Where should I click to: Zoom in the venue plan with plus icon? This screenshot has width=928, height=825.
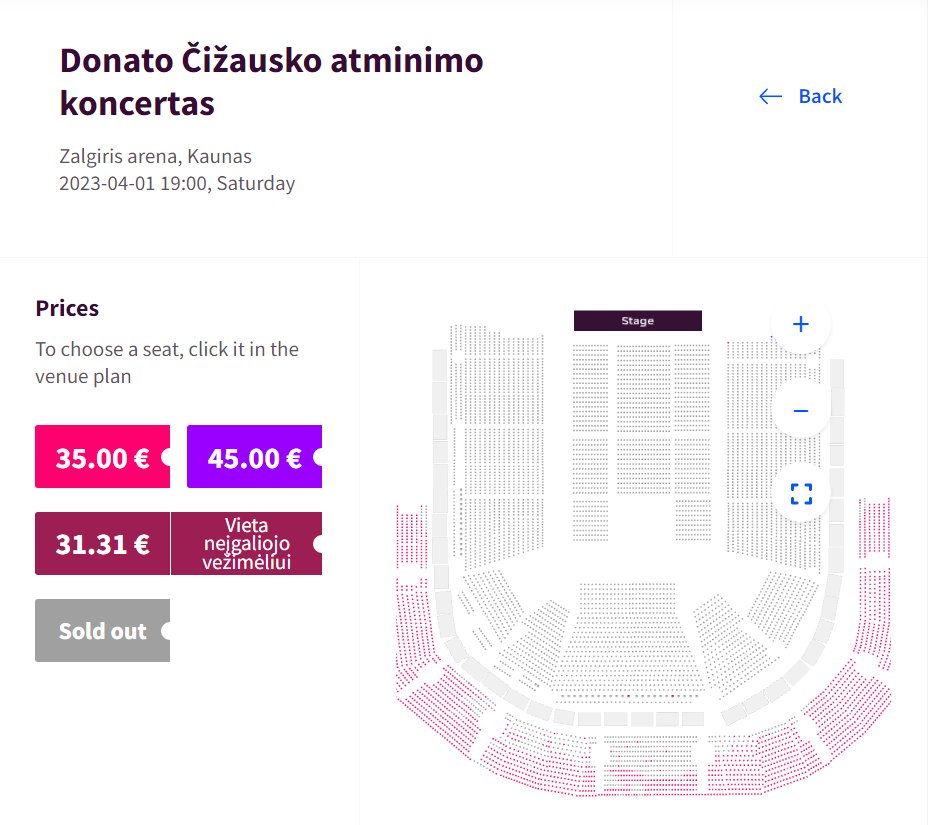click(x=800, y=324)
